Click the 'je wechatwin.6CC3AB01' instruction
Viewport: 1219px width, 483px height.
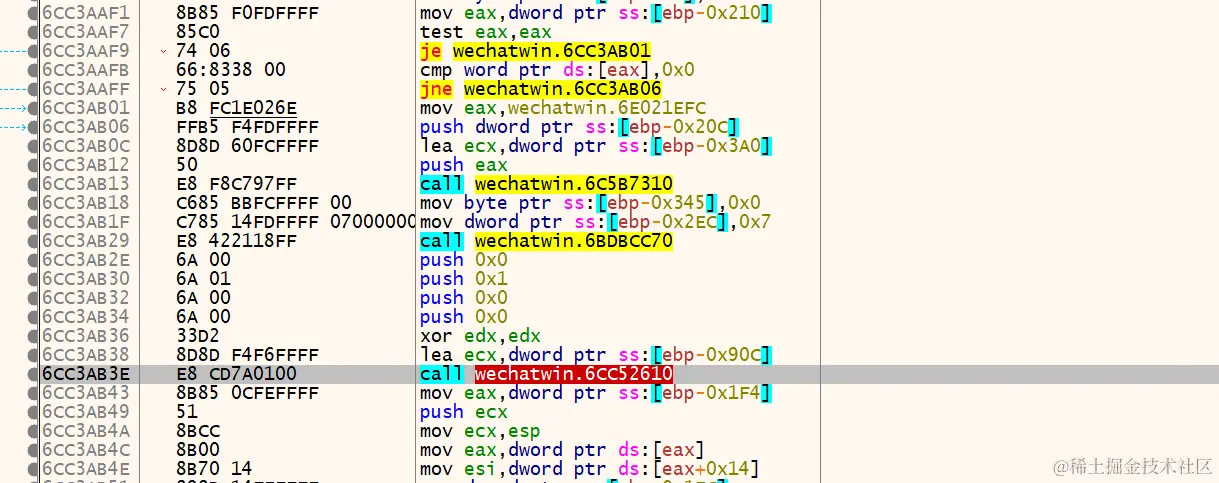pyautogui.click(x=536, y=51)
